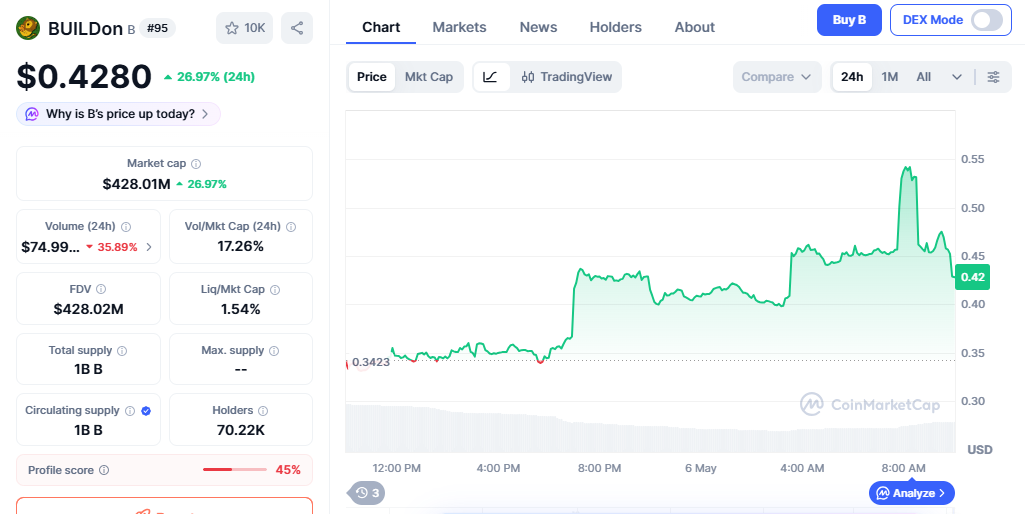Image resolution: width=1025 pixels, height=514 pixels.
Task: Click the 17.26% Vol/Mkt Cap value
Action: 241,247
